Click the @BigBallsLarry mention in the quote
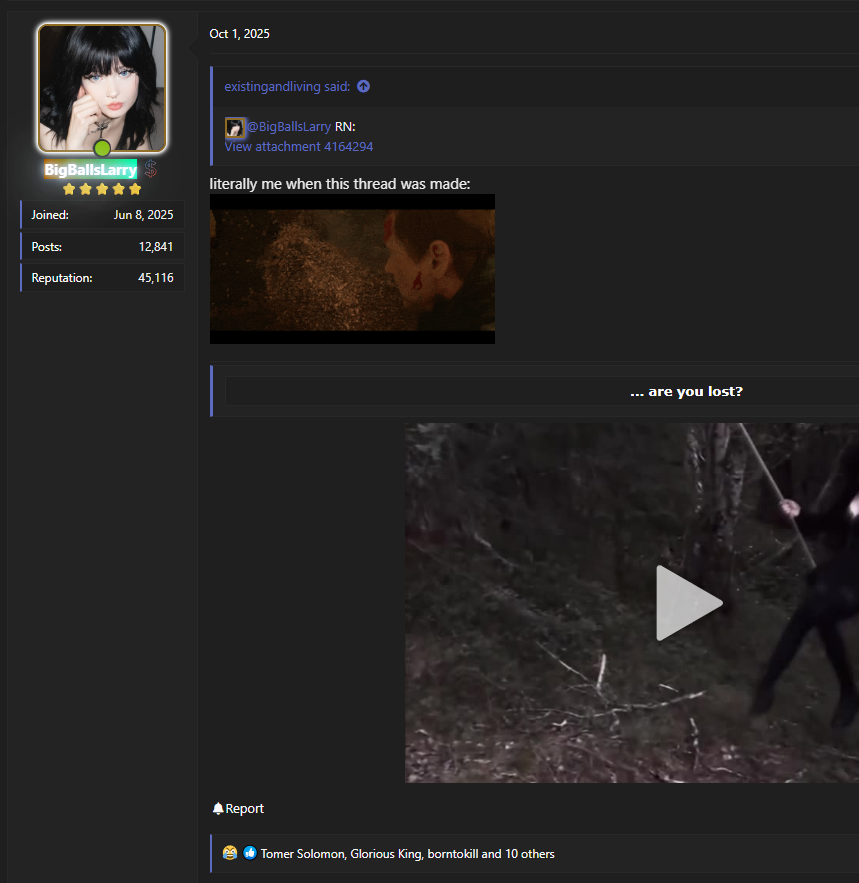Screen dimensions: 859x883 [289, 127]
